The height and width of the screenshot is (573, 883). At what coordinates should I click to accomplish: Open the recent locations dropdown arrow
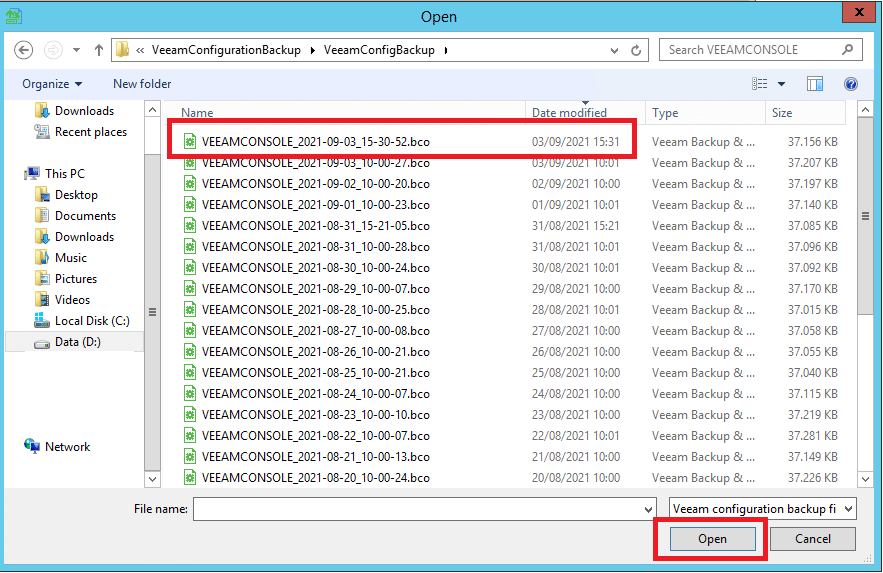click(76, 50)
